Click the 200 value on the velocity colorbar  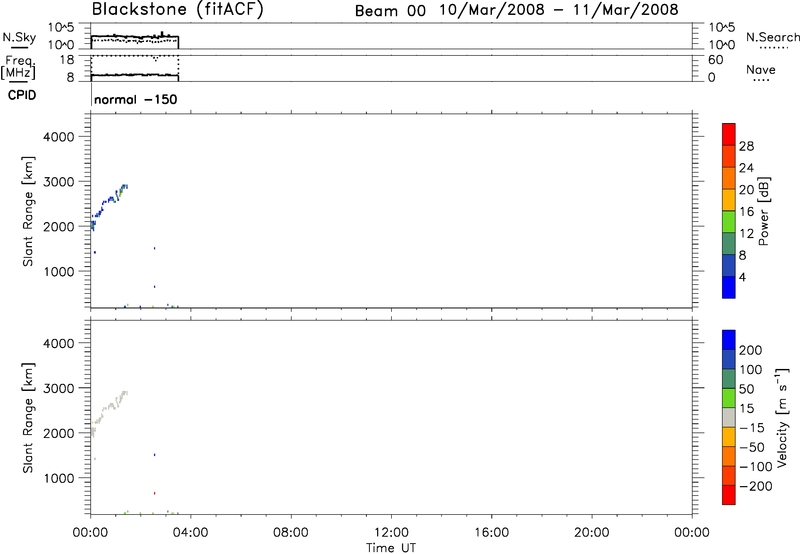point(751,350)
